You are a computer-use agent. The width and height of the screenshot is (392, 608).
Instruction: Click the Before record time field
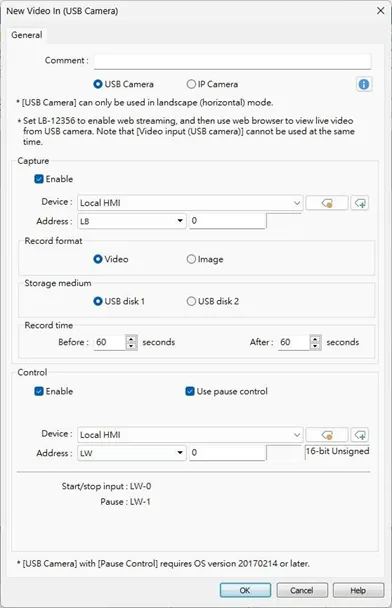tap(110, 342)
